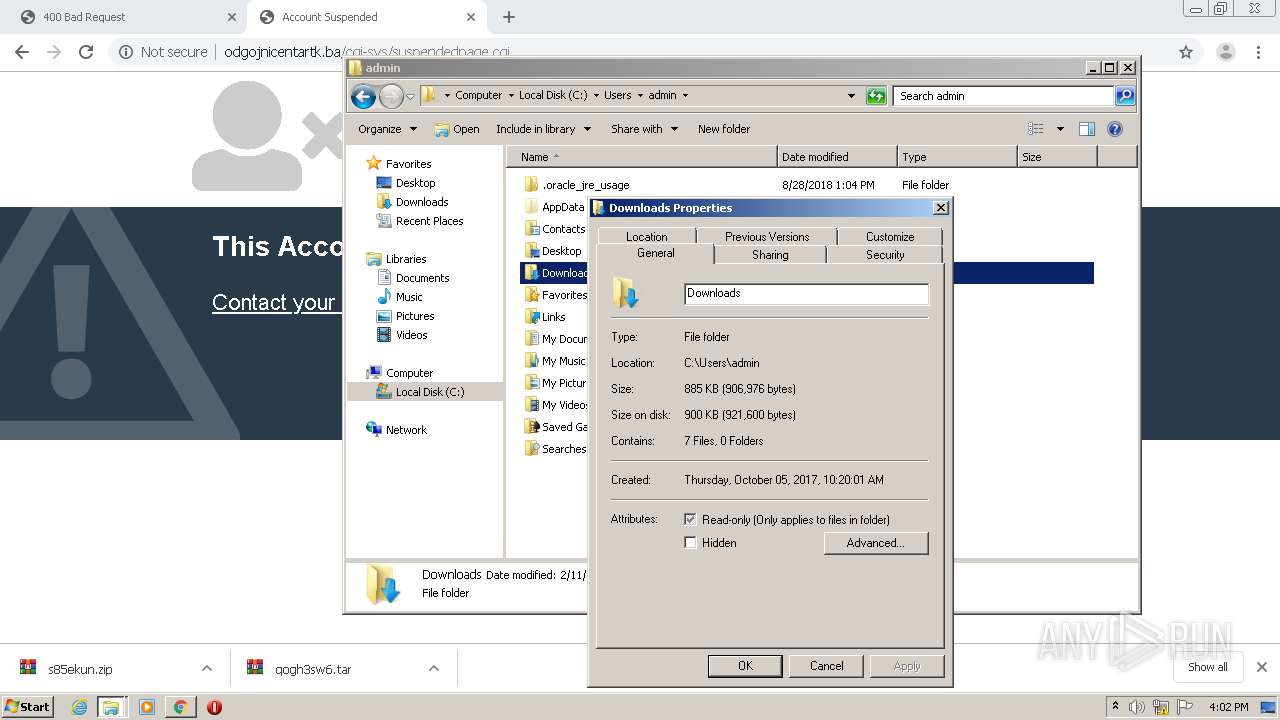Image resolution: width=1280 pixels, height=720 pixels.
Task: Switch to the Sharing tab
Action: [x=770, y=255]
